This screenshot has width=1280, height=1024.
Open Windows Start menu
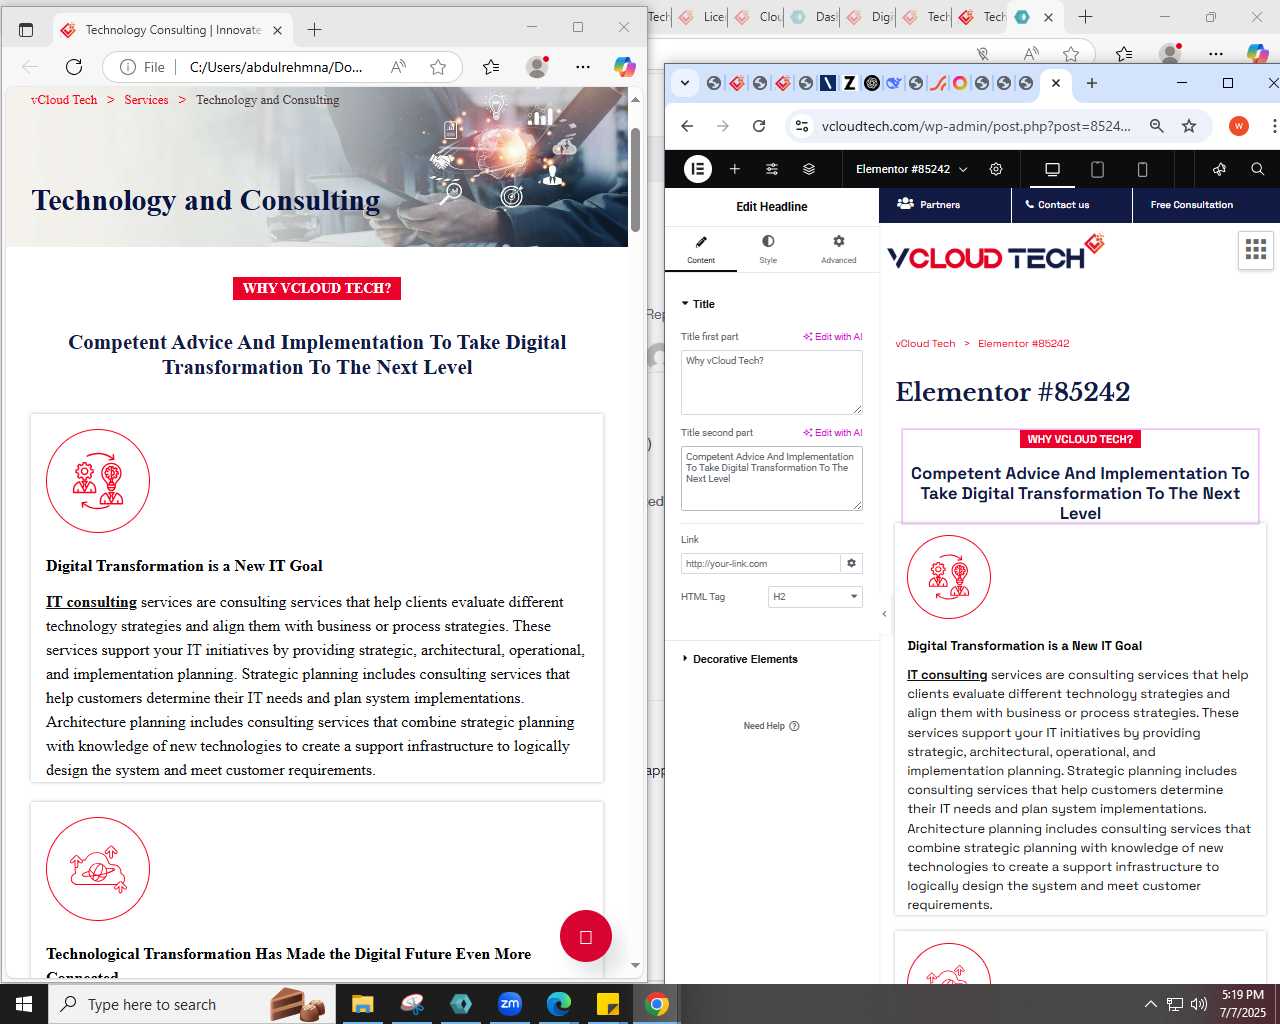pyautogui.click(x=24, y=1004)
